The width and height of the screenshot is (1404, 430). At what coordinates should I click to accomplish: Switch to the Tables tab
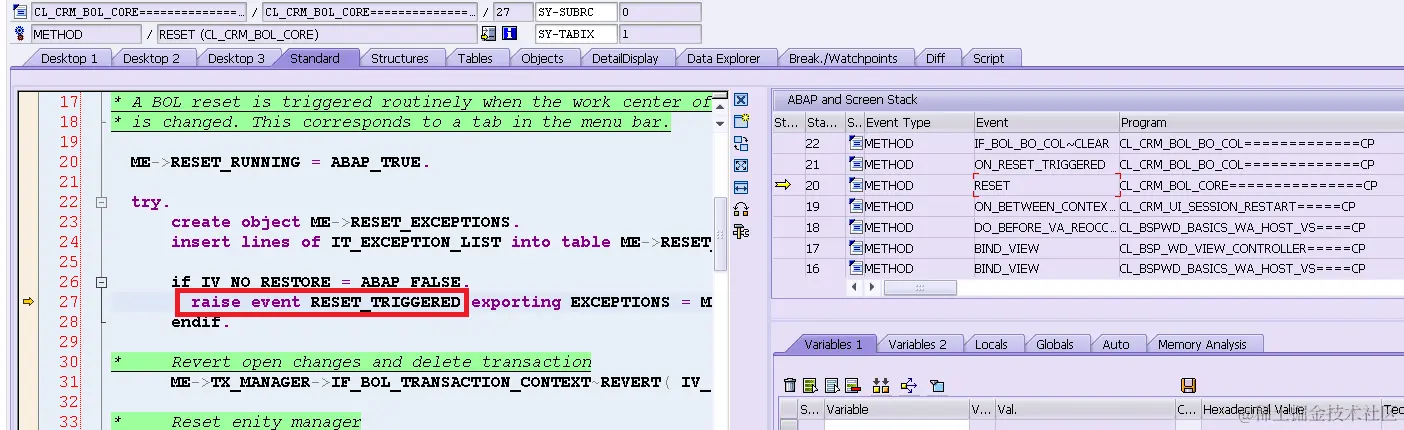(475, 58)
